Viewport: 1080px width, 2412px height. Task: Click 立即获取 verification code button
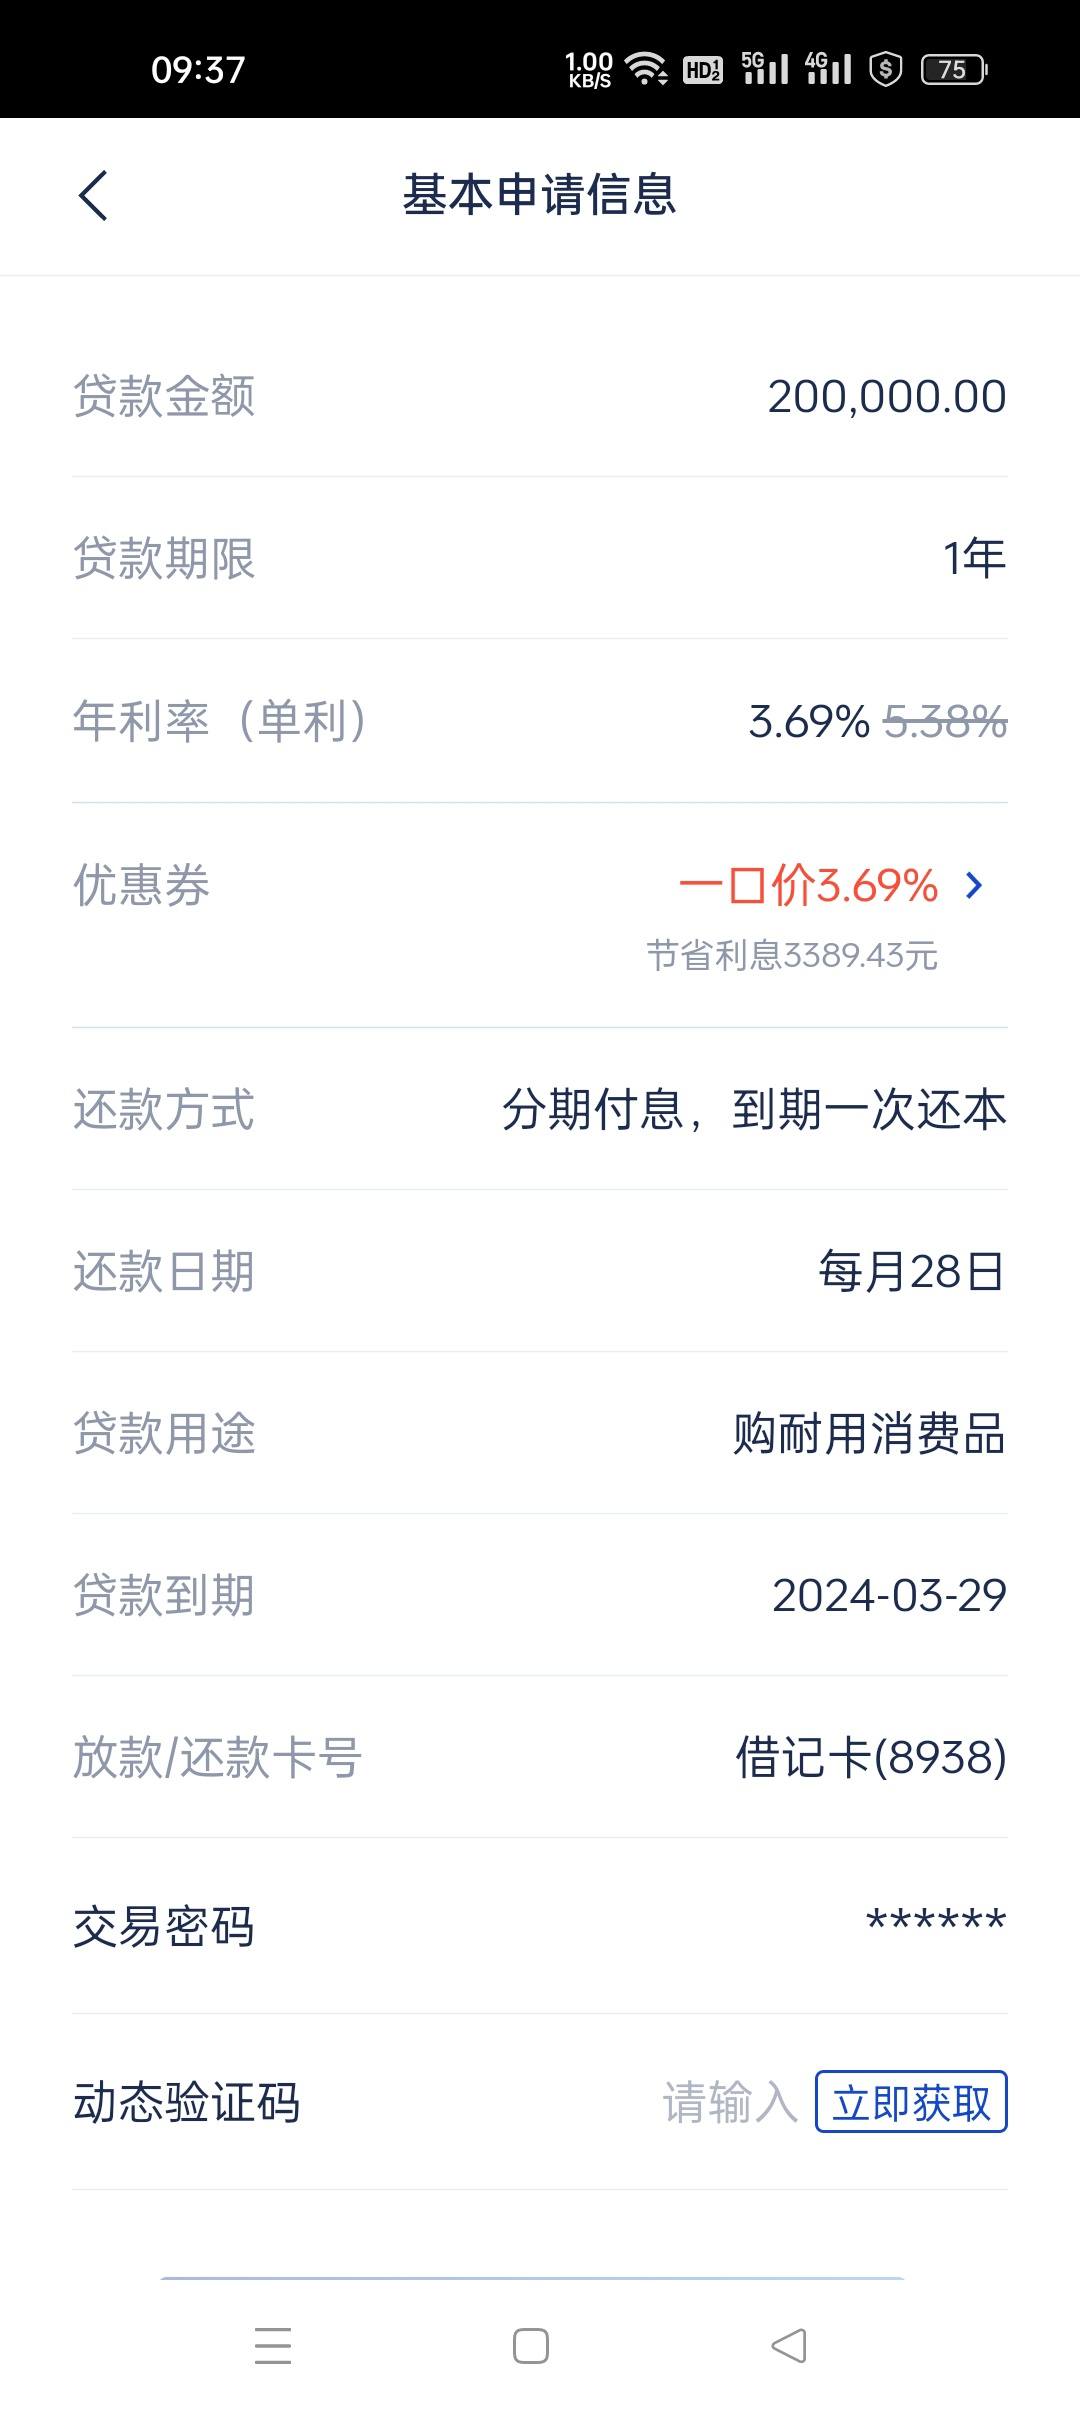911,2101
